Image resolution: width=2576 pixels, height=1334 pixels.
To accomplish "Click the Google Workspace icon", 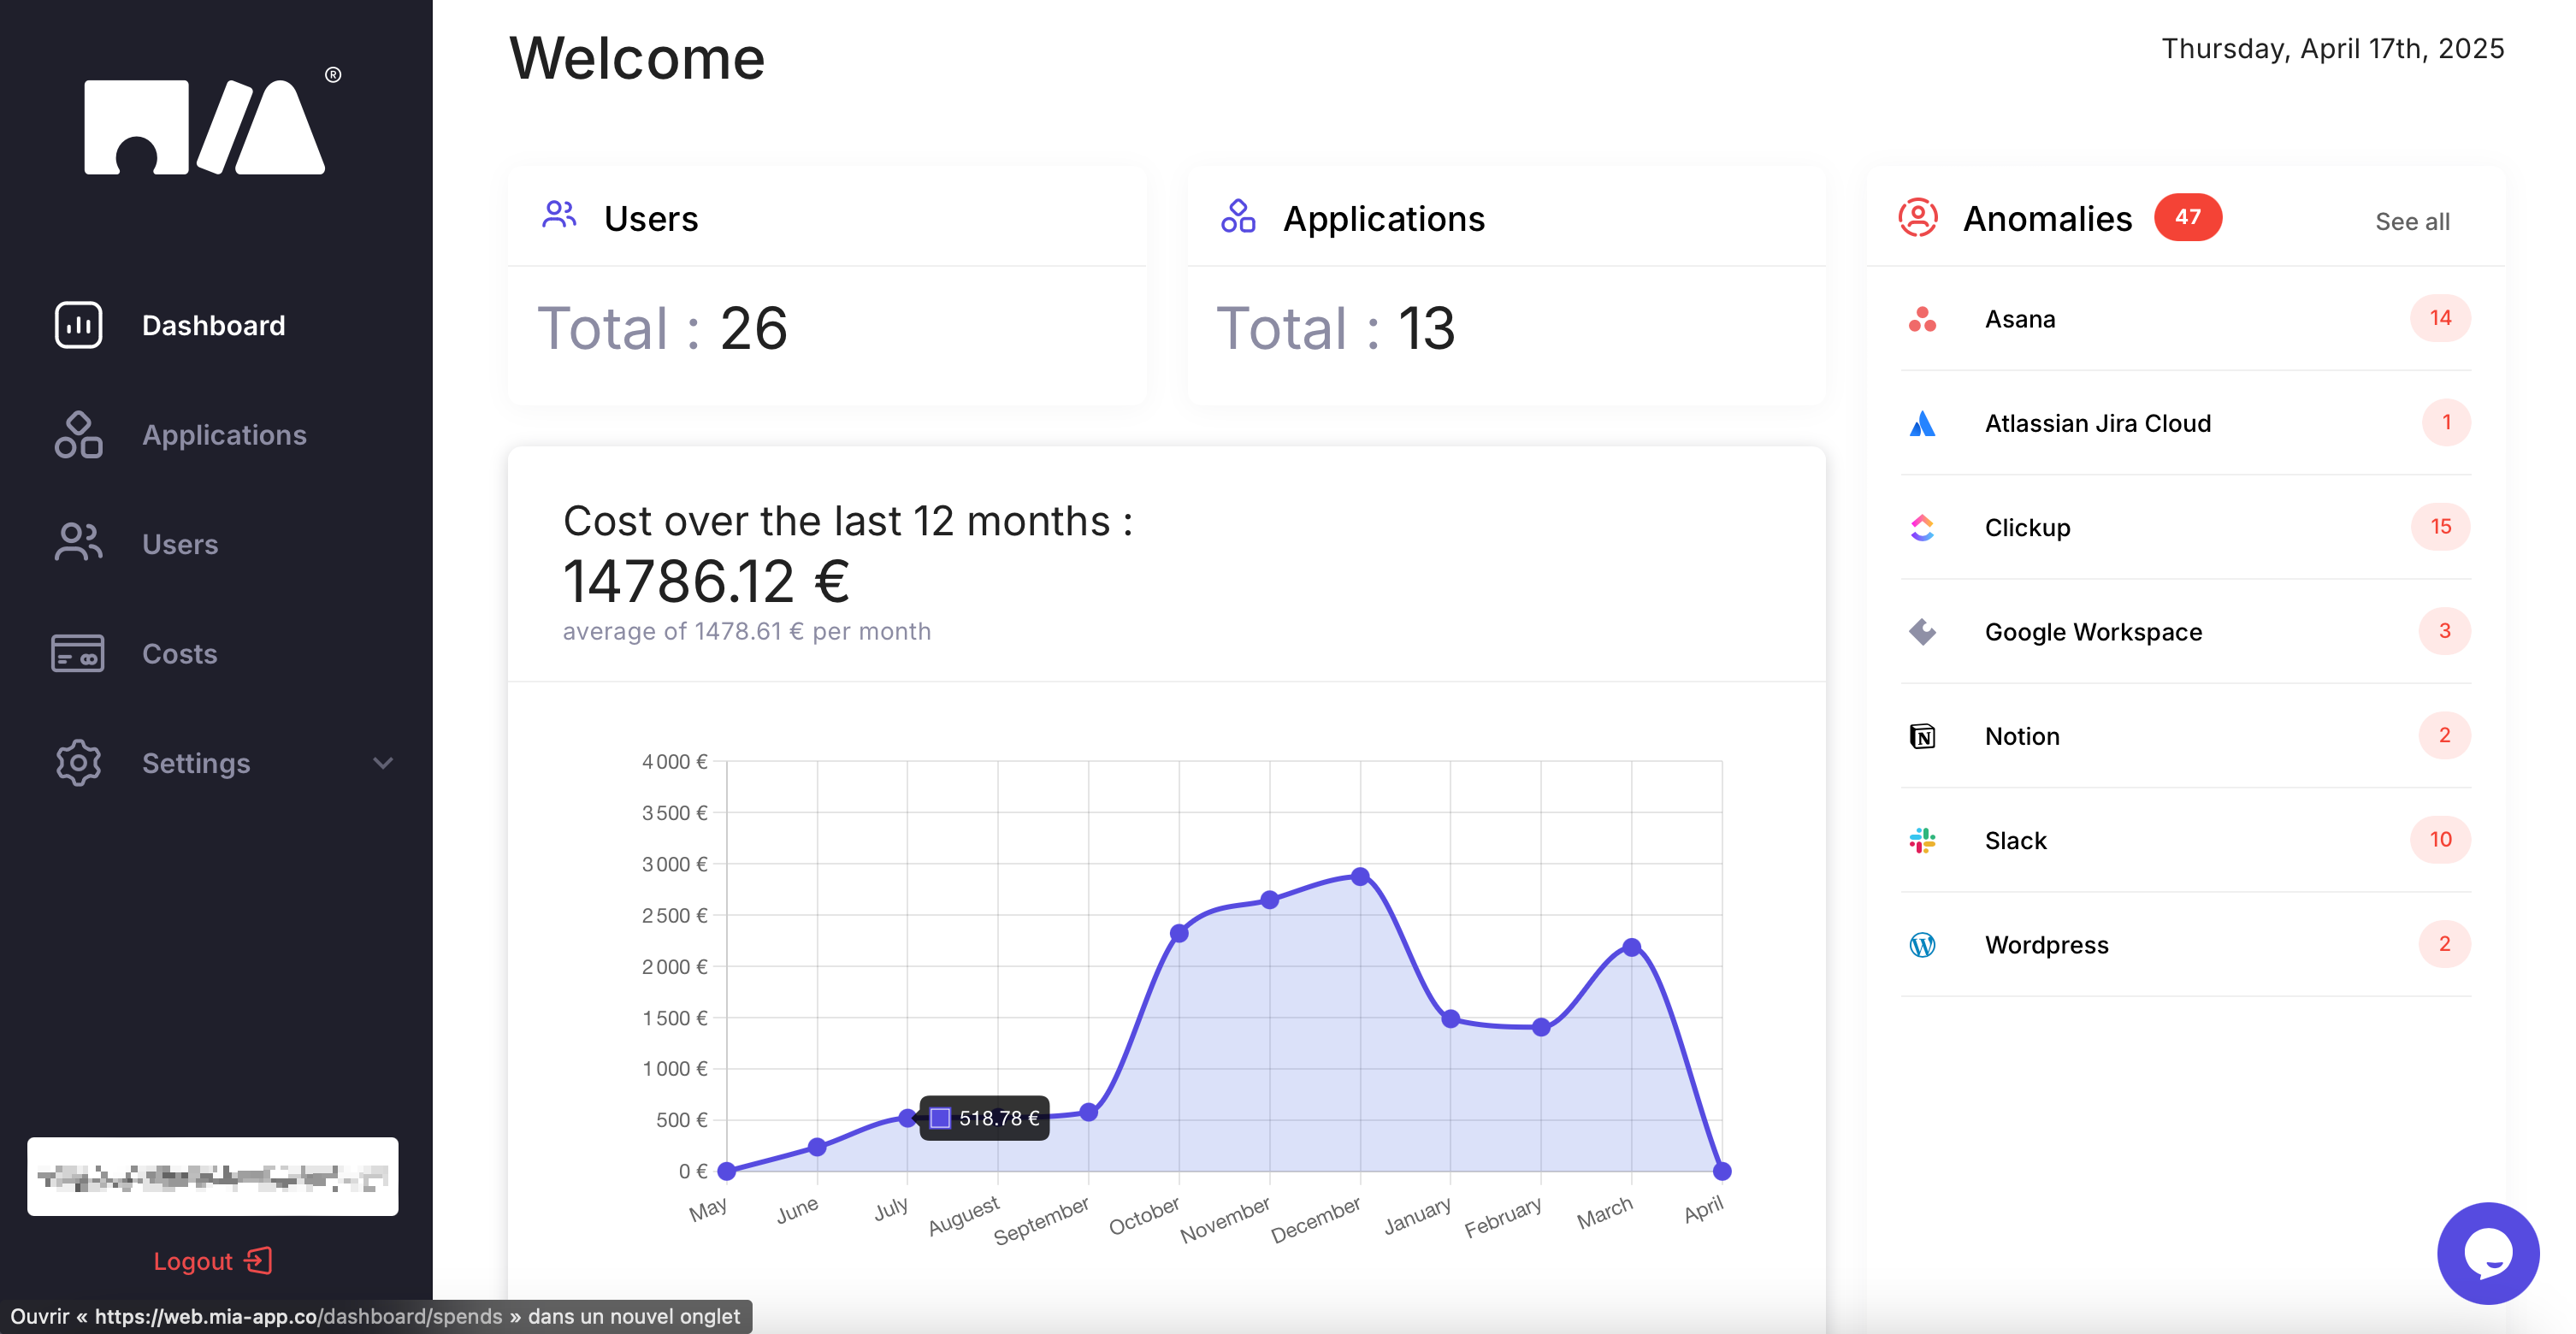I will (x=1921, y=632).
